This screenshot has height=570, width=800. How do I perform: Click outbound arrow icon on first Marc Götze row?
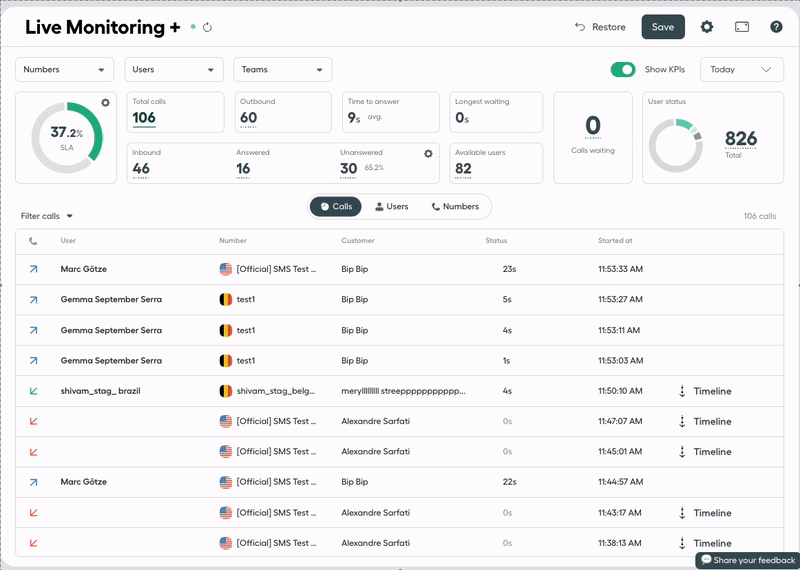pos(33,269)
